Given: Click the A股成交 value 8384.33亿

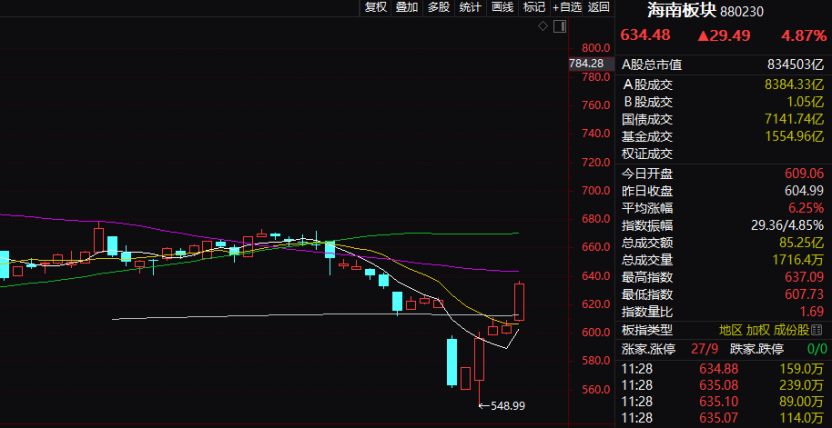Looking at the screenshot, I should coord(794,84).
